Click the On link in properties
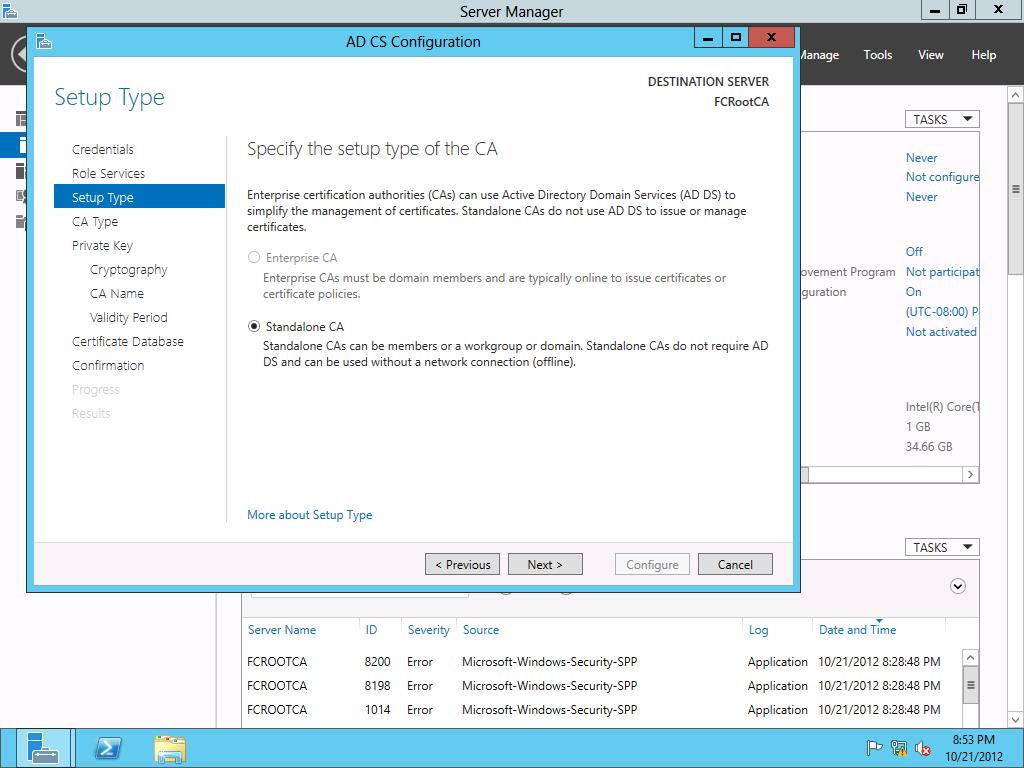The width and height of the screenshot is (1024, 768). point(914,292)
